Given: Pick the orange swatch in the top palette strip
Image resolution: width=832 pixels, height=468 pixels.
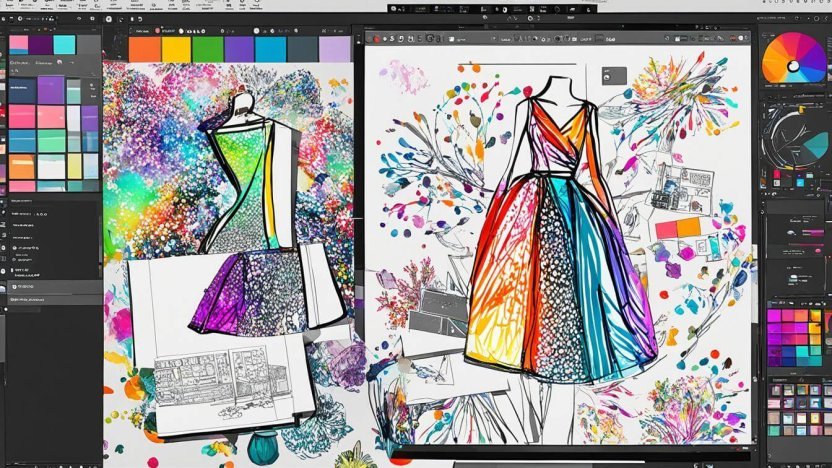Looking at the screenshot, I should coord(144,49).
